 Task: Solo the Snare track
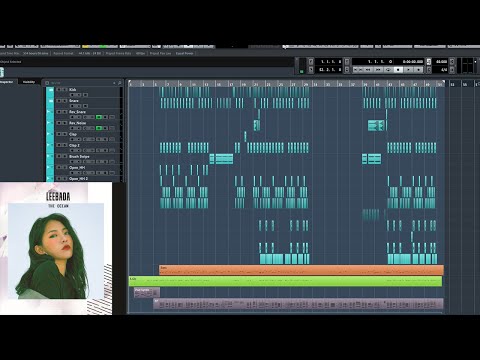pos(65,101)
